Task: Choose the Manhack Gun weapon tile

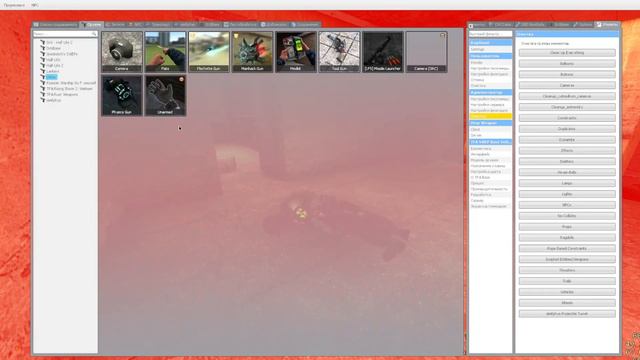Action: point(252,52)
